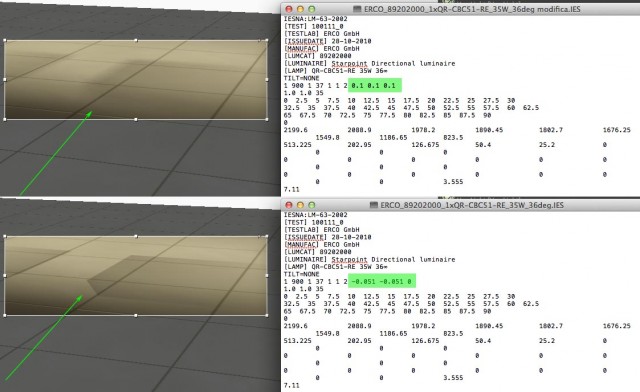Click value '513.225' in modifica.IES window
Screen dimensions: 640x392
pyautogui.click(x=298, y=145)
